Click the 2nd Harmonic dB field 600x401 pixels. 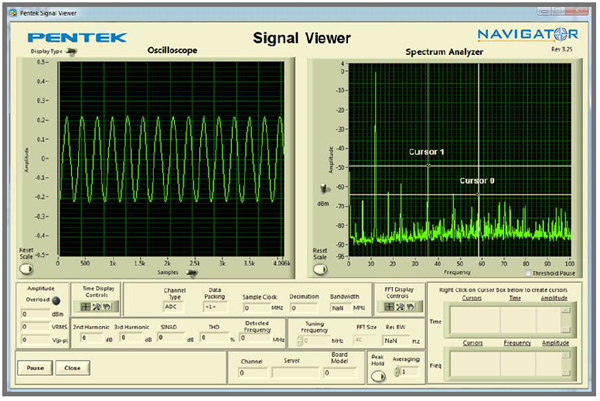(92, 338)
